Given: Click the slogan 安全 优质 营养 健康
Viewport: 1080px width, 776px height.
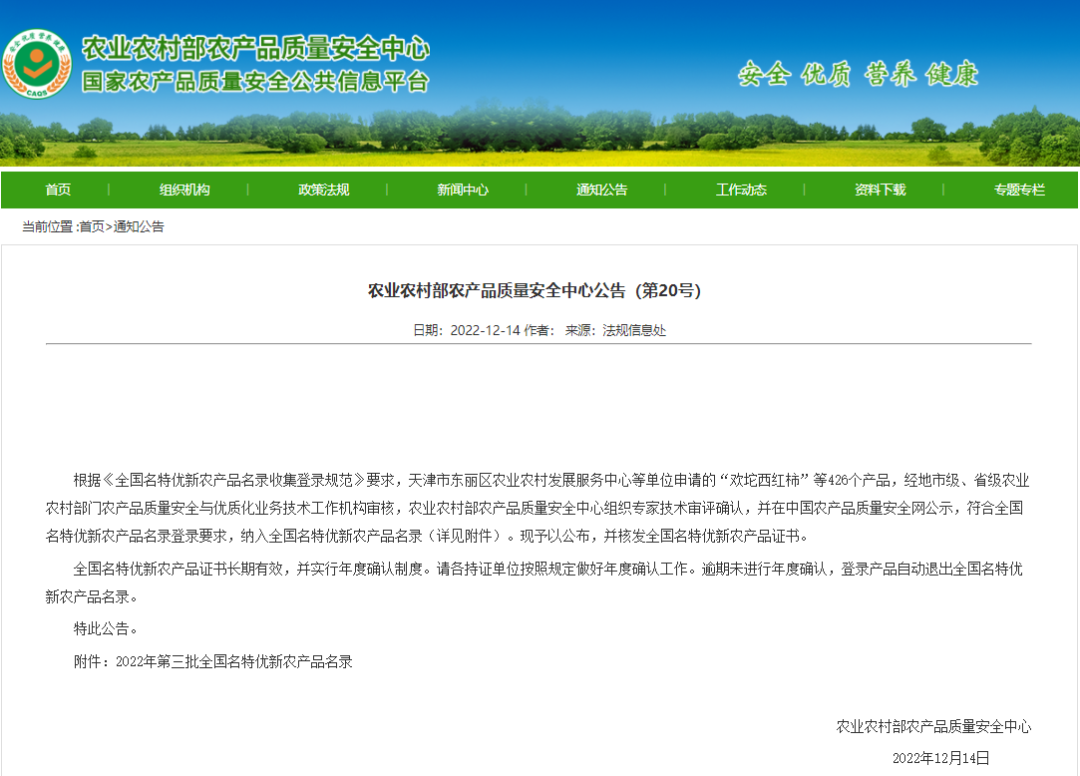Looking at the screenshot, I should click(858, 74).
